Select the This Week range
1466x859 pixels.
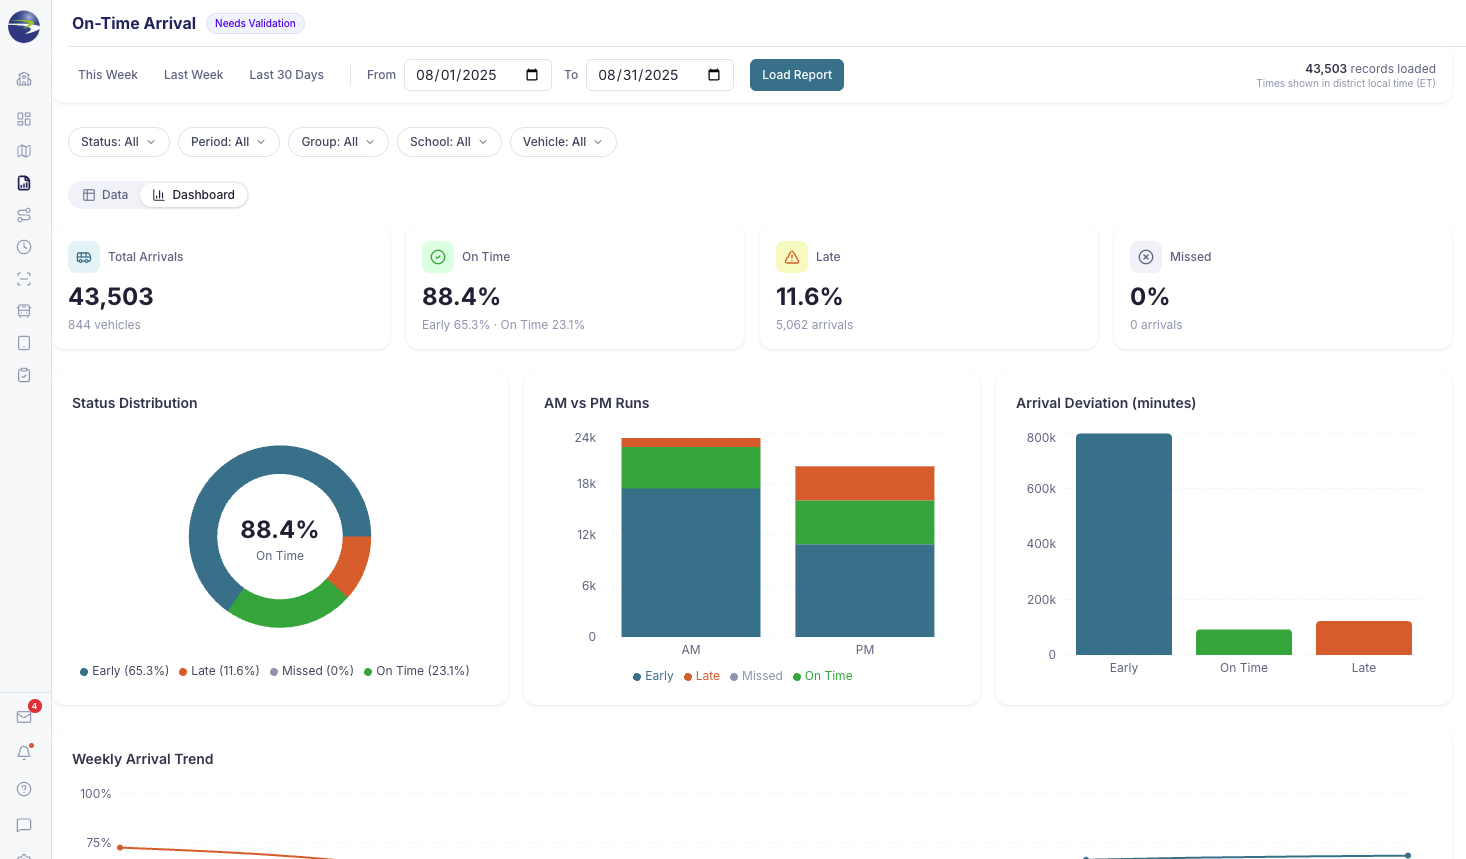tap(108, 75)
